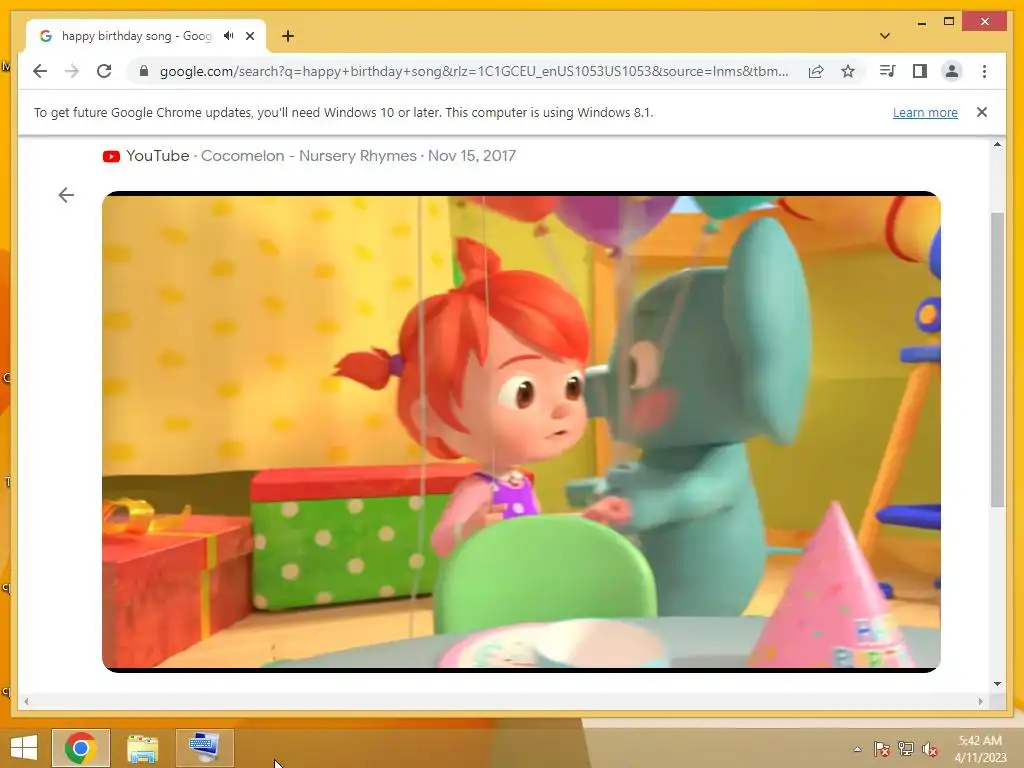Go back with the browser back arrow
1024x768 pixels.
(x=40, y=71)
